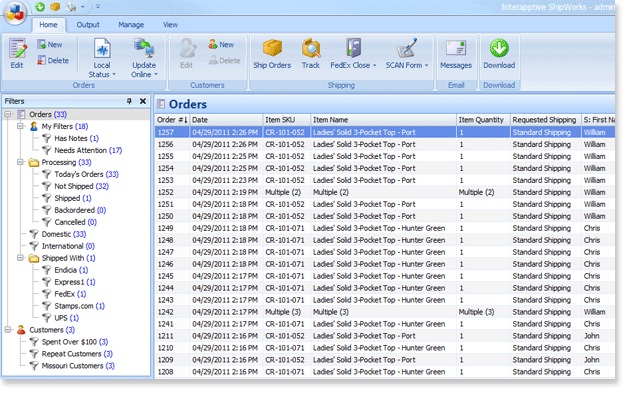Switch to the Output ribbon tab

pos(88,24)
